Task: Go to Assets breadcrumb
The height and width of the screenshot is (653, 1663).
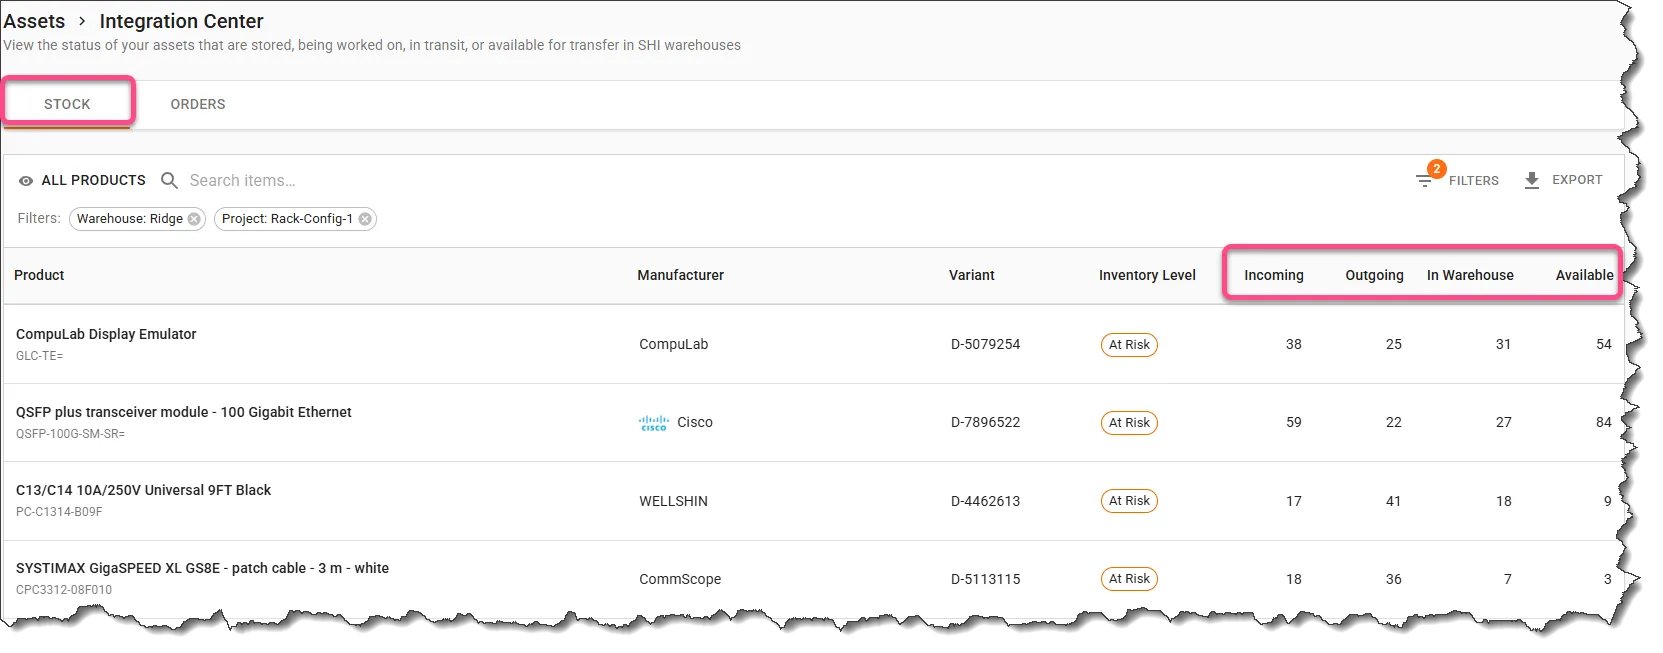Action: coord(34,21)
